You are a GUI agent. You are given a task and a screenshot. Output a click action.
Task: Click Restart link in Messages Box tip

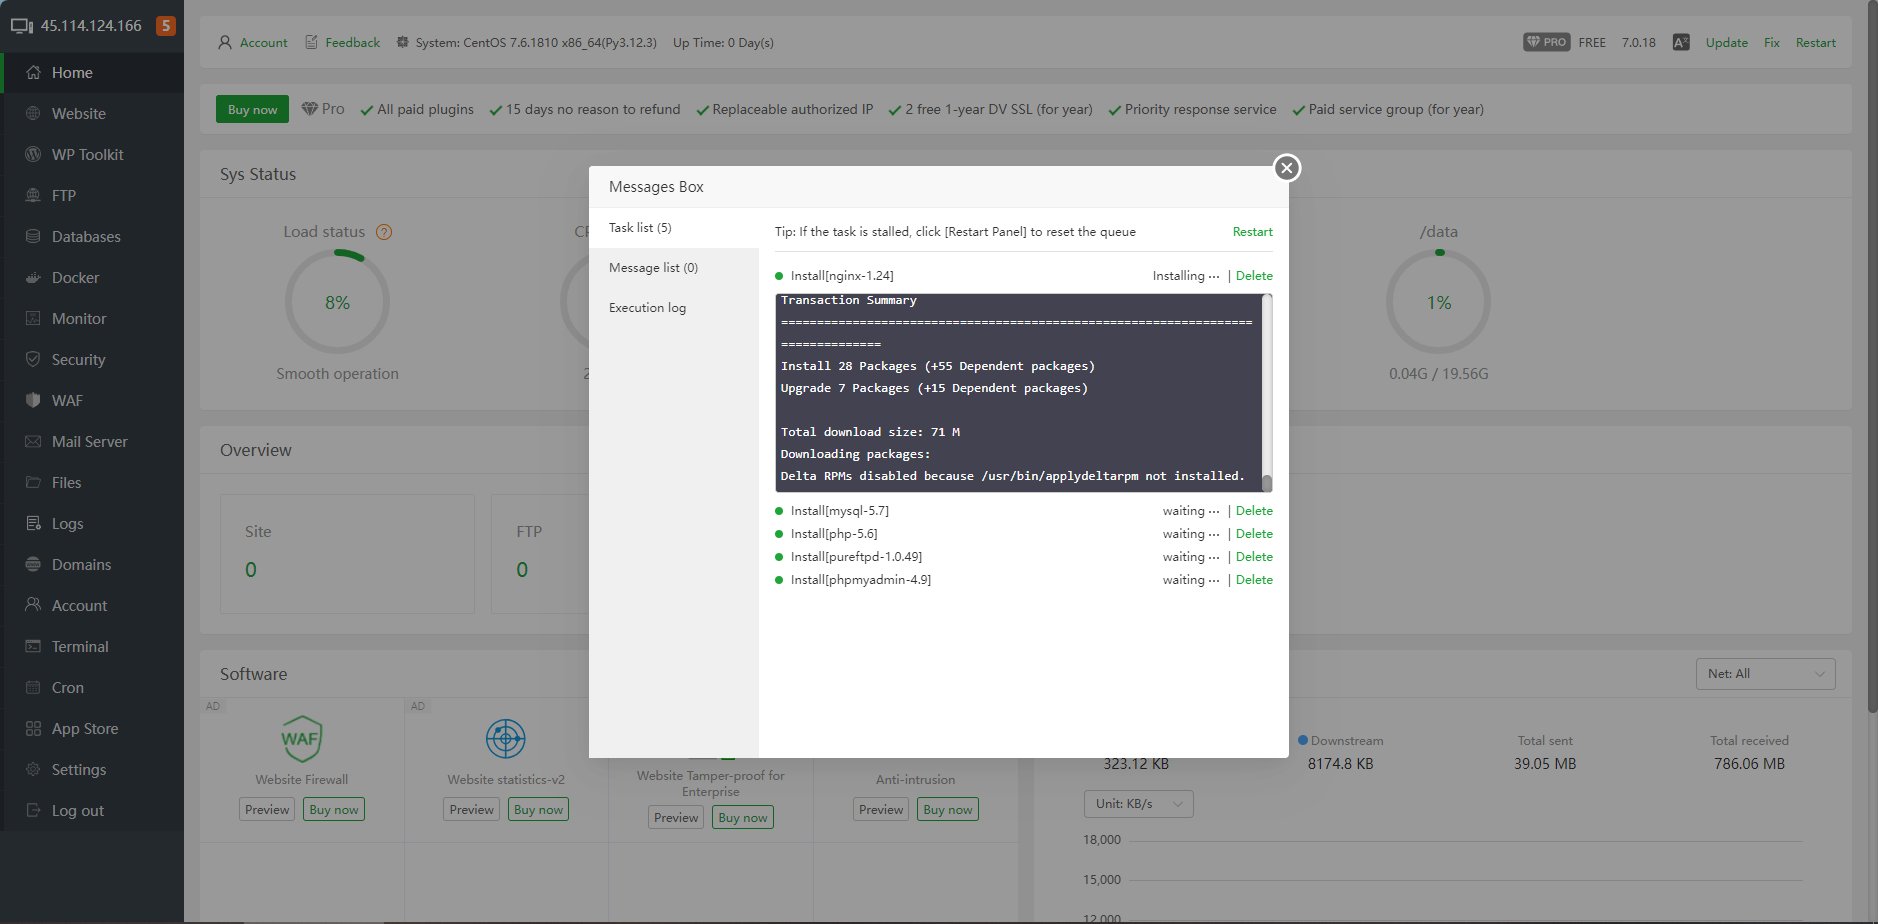pyautogui.click(x=1252, y=232)
